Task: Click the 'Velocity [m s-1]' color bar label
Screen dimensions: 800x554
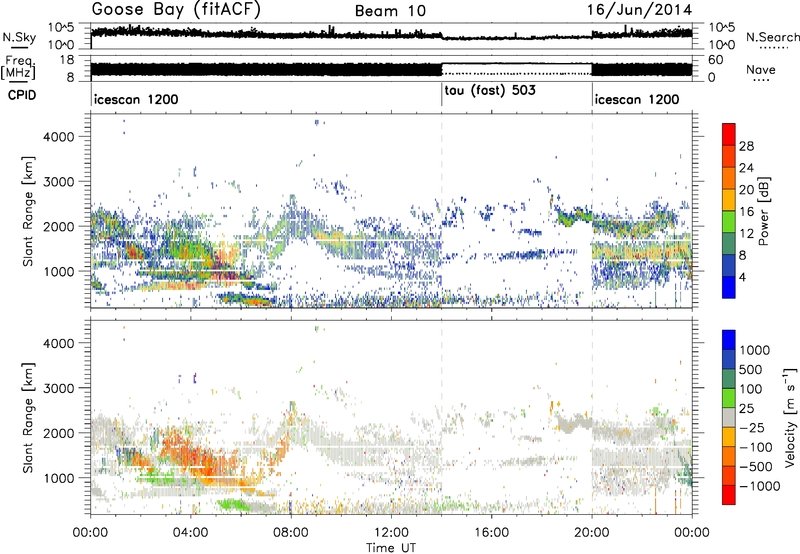Action: click(x=790, y=418)
